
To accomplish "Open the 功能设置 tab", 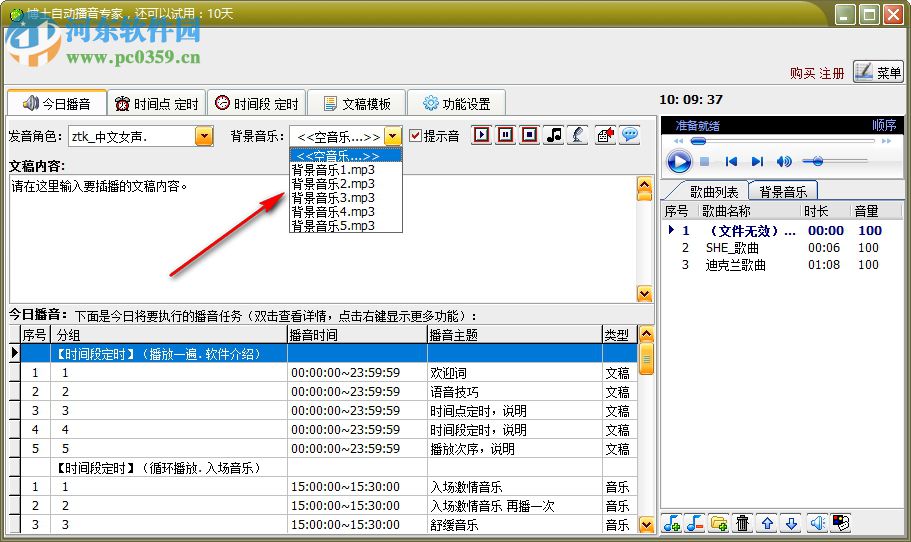I will pyautogui.click(x=456, y=104).
